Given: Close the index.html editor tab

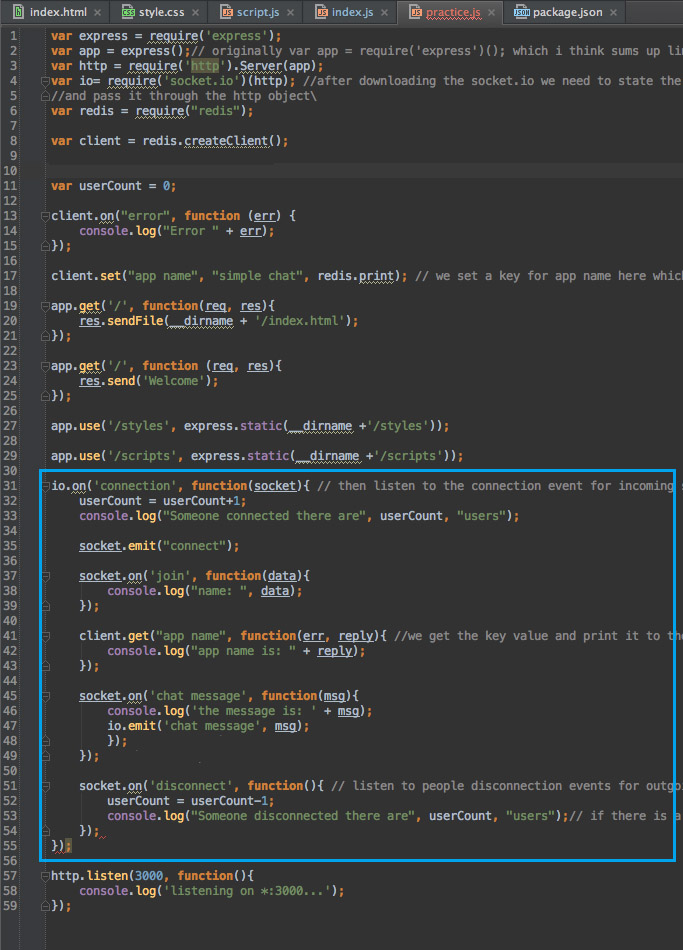Looking at the screenshot, I should 98,12.
